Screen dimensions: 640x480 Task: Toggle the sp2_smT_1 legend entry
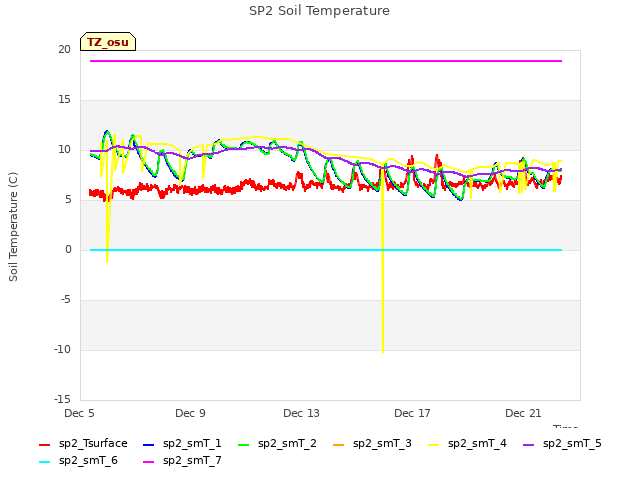(x=182, y=444)
